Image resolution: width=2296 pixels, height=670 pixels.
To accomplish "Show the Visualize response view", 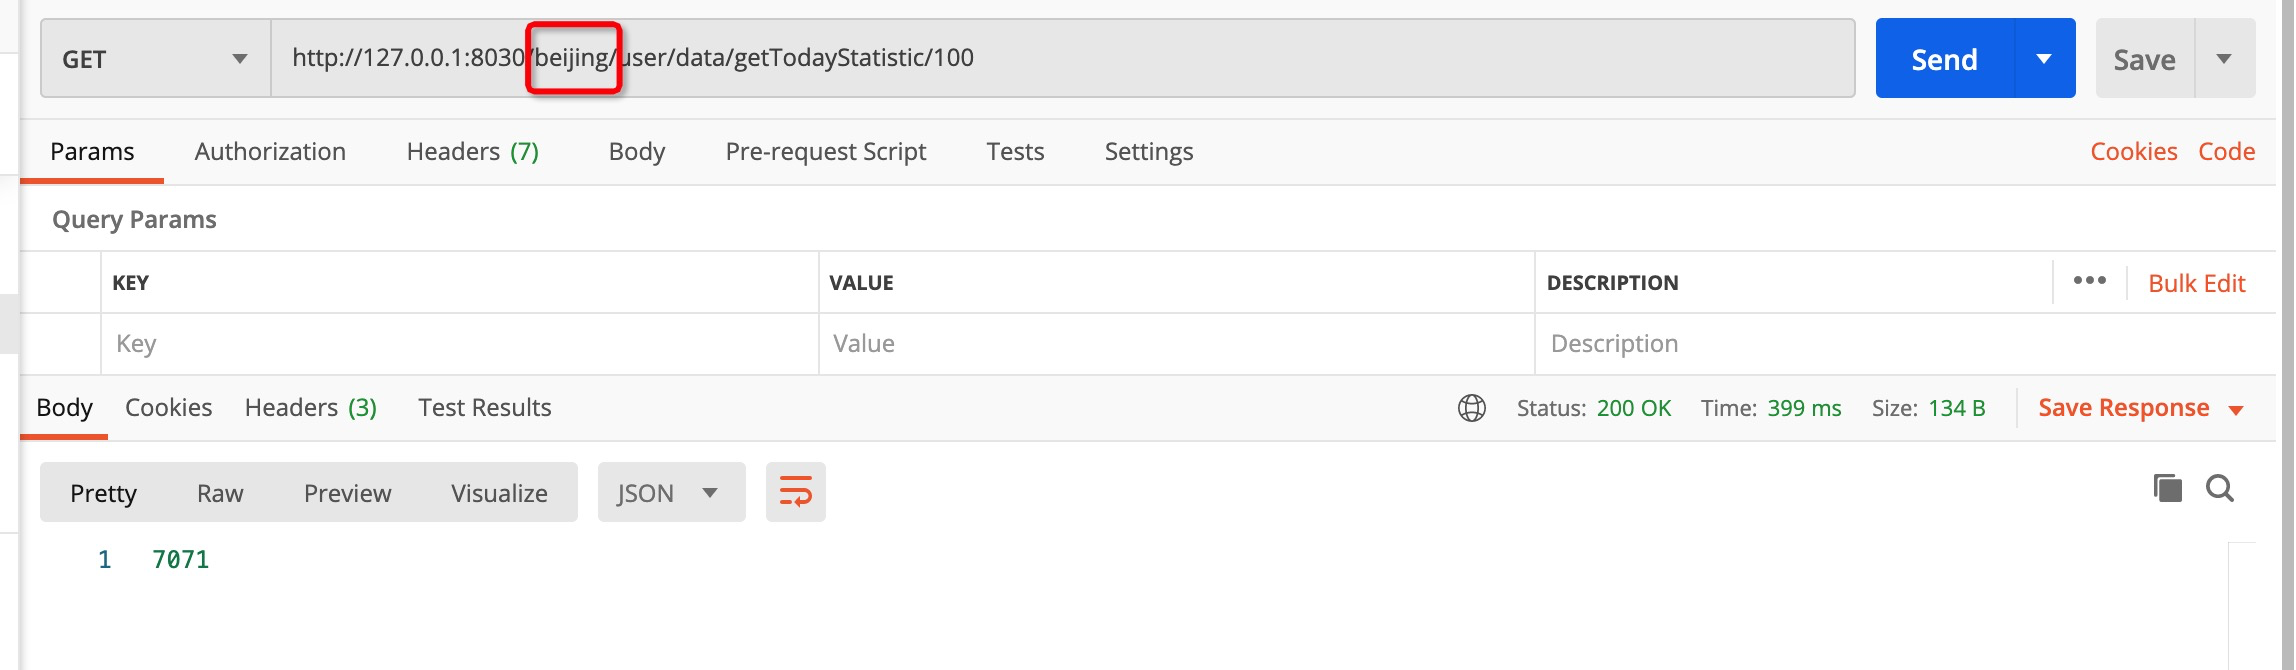I will click(499, 493).
